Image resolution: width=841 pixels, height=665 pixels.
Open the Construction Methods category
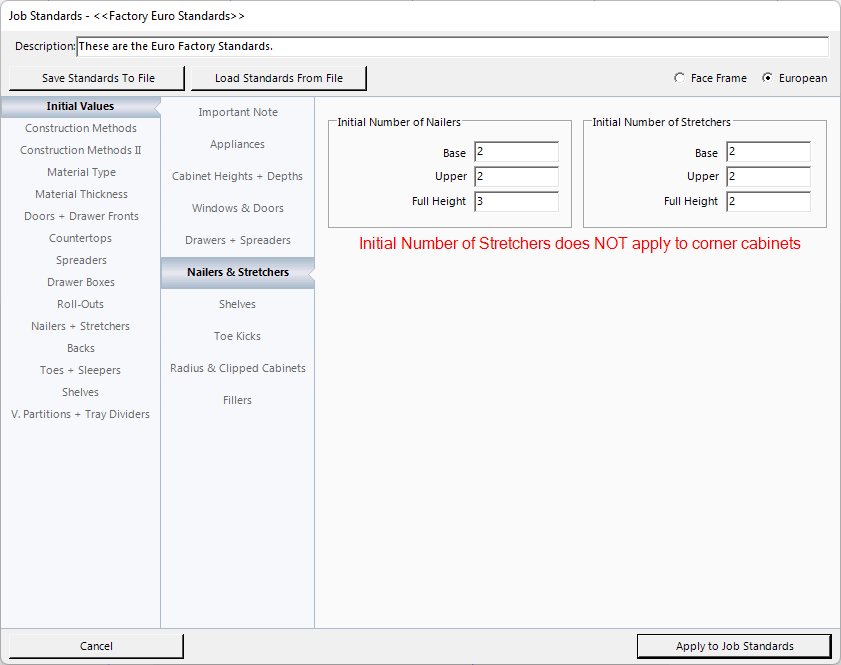pos(81,128)
